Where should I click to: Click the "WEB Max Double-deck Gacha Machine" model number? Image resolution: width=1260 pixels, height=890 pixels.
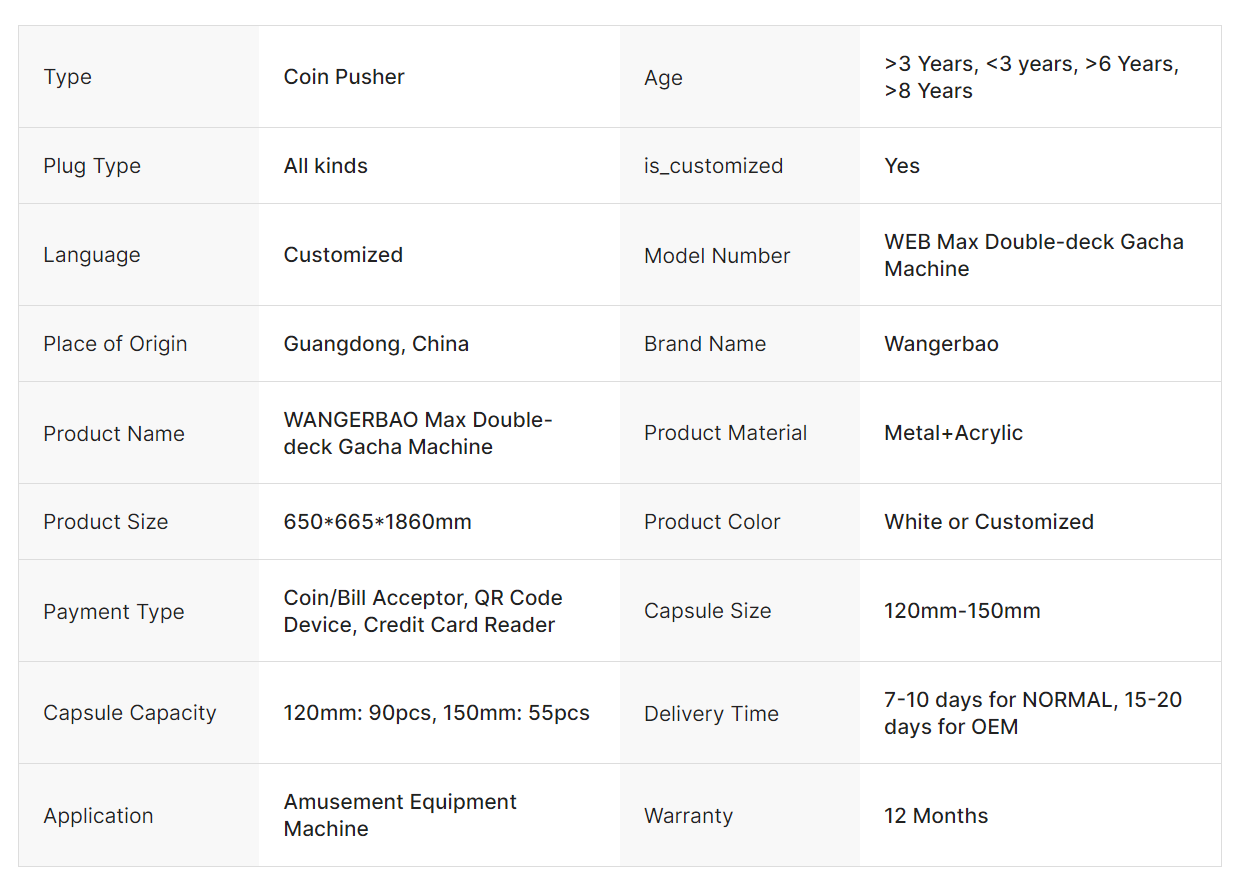tap(1033, 255)
